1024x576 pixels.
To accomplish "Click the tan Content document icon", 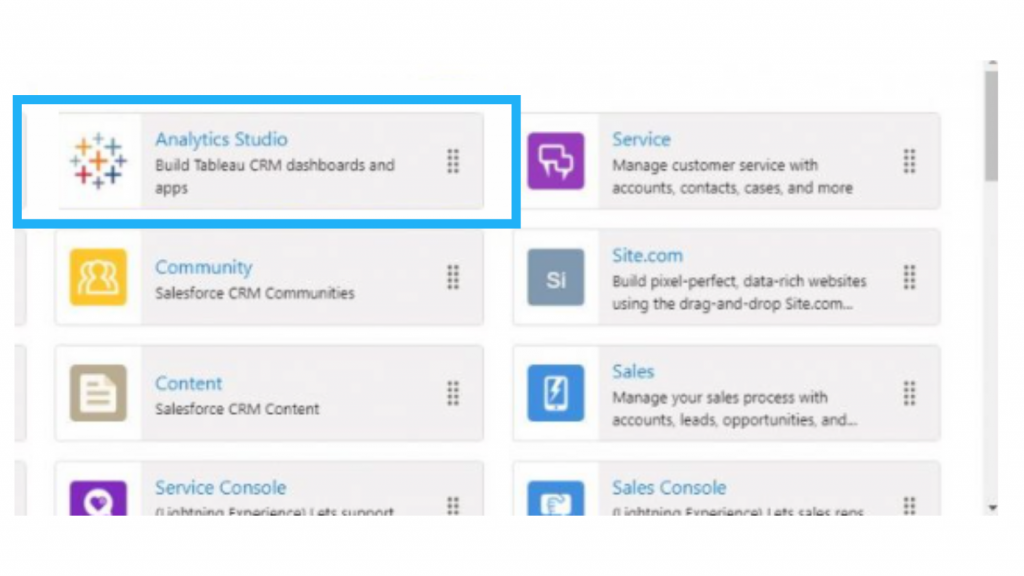I will (x=98, y=393).
